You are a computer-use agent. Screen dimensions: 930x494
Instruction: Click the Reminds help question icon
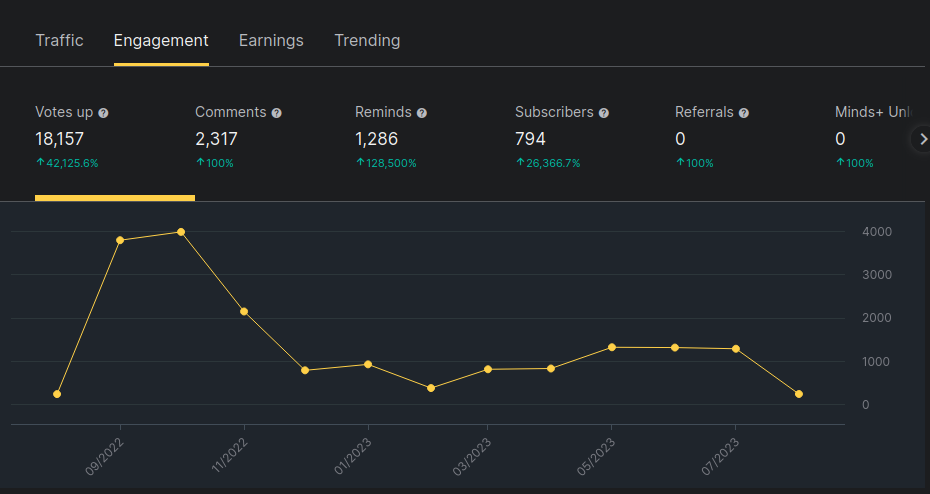(x=422, y=113)
